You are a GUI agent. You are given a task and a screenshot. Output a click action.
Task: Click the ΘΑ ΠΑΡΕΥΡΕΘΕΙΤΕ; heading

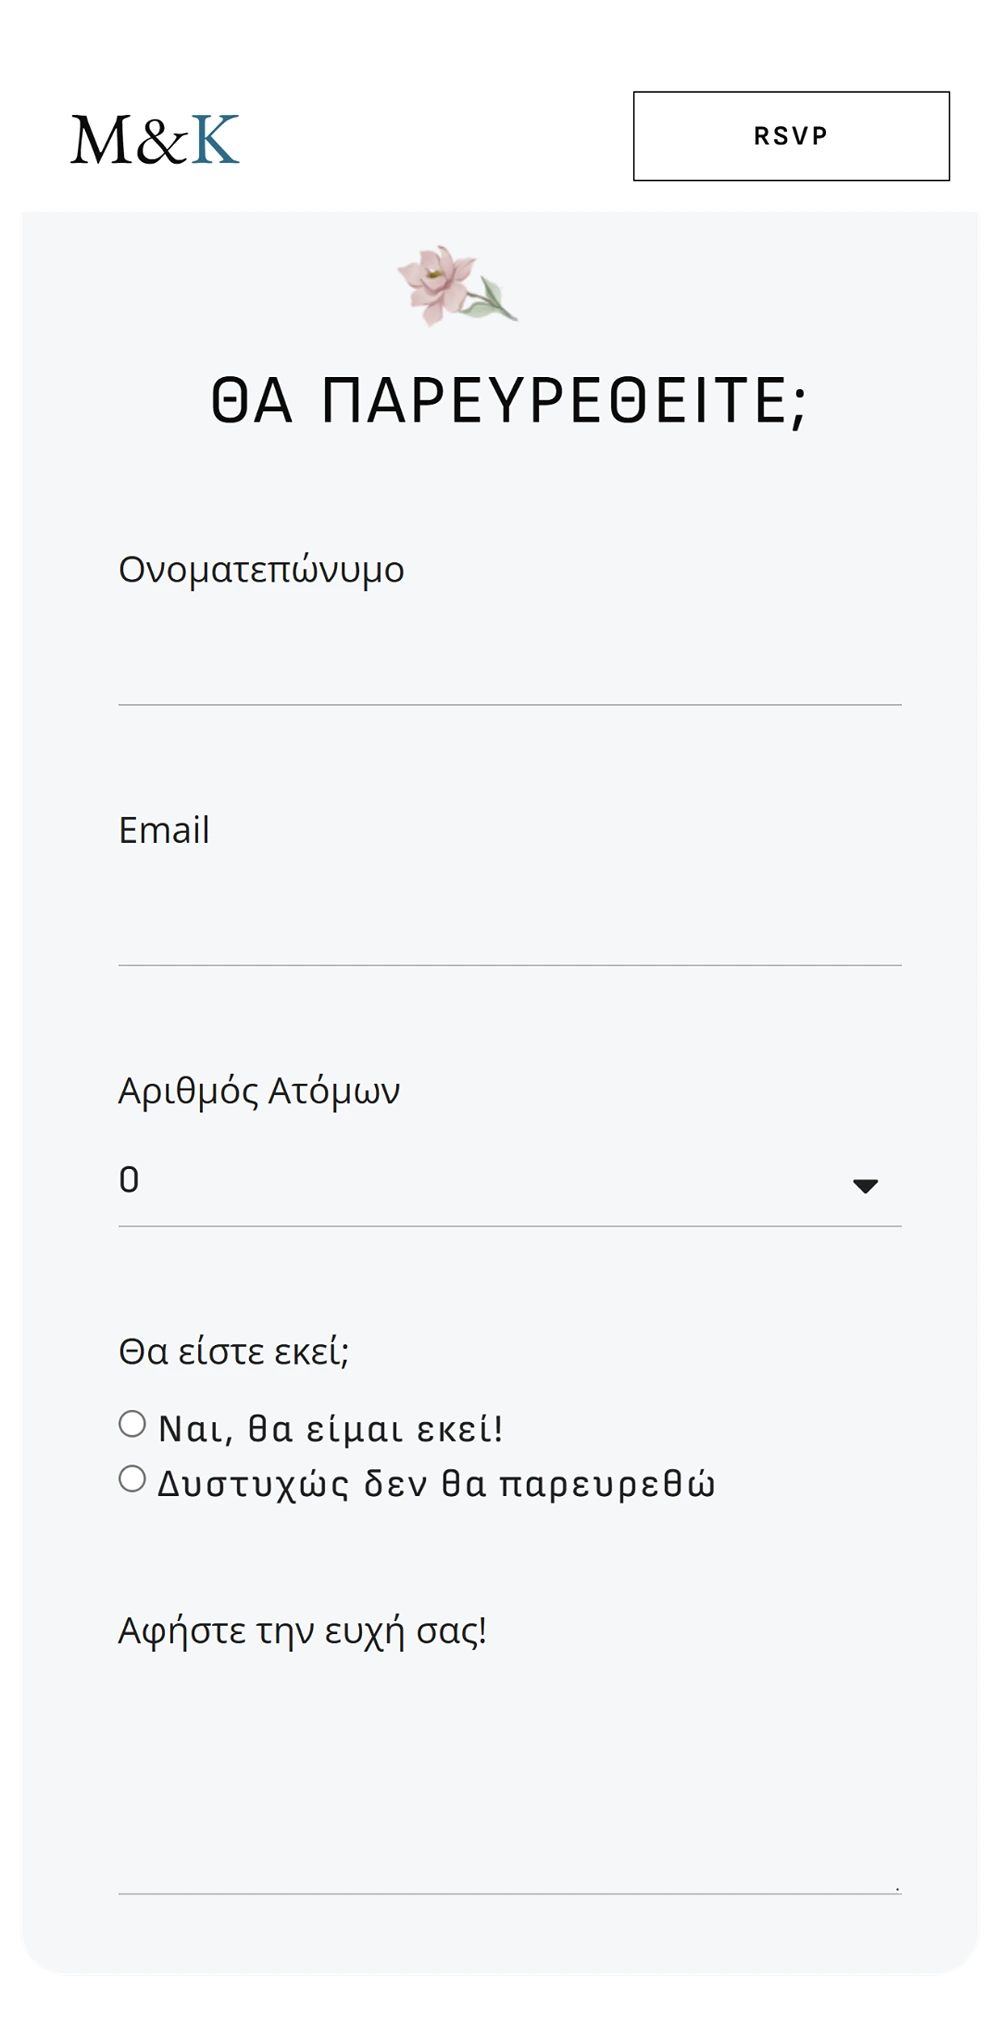pyautogui.click(x=509, y=400)
